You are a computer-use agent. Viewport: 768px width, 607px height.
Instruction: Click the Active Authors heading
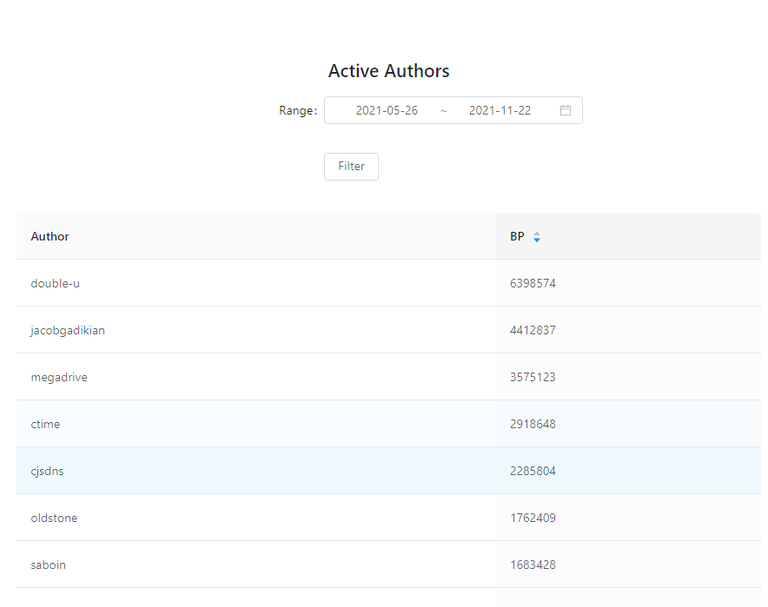(x=389, y=72)
